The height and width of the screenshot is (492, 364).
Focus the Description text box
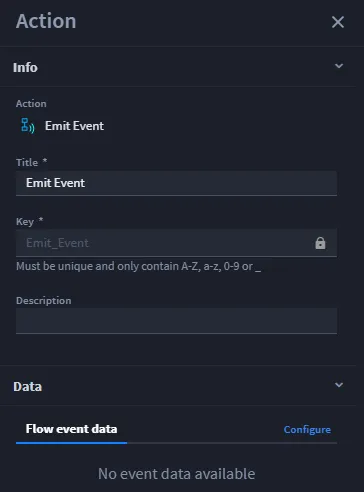pyautogui.click(x=176, y=321)
